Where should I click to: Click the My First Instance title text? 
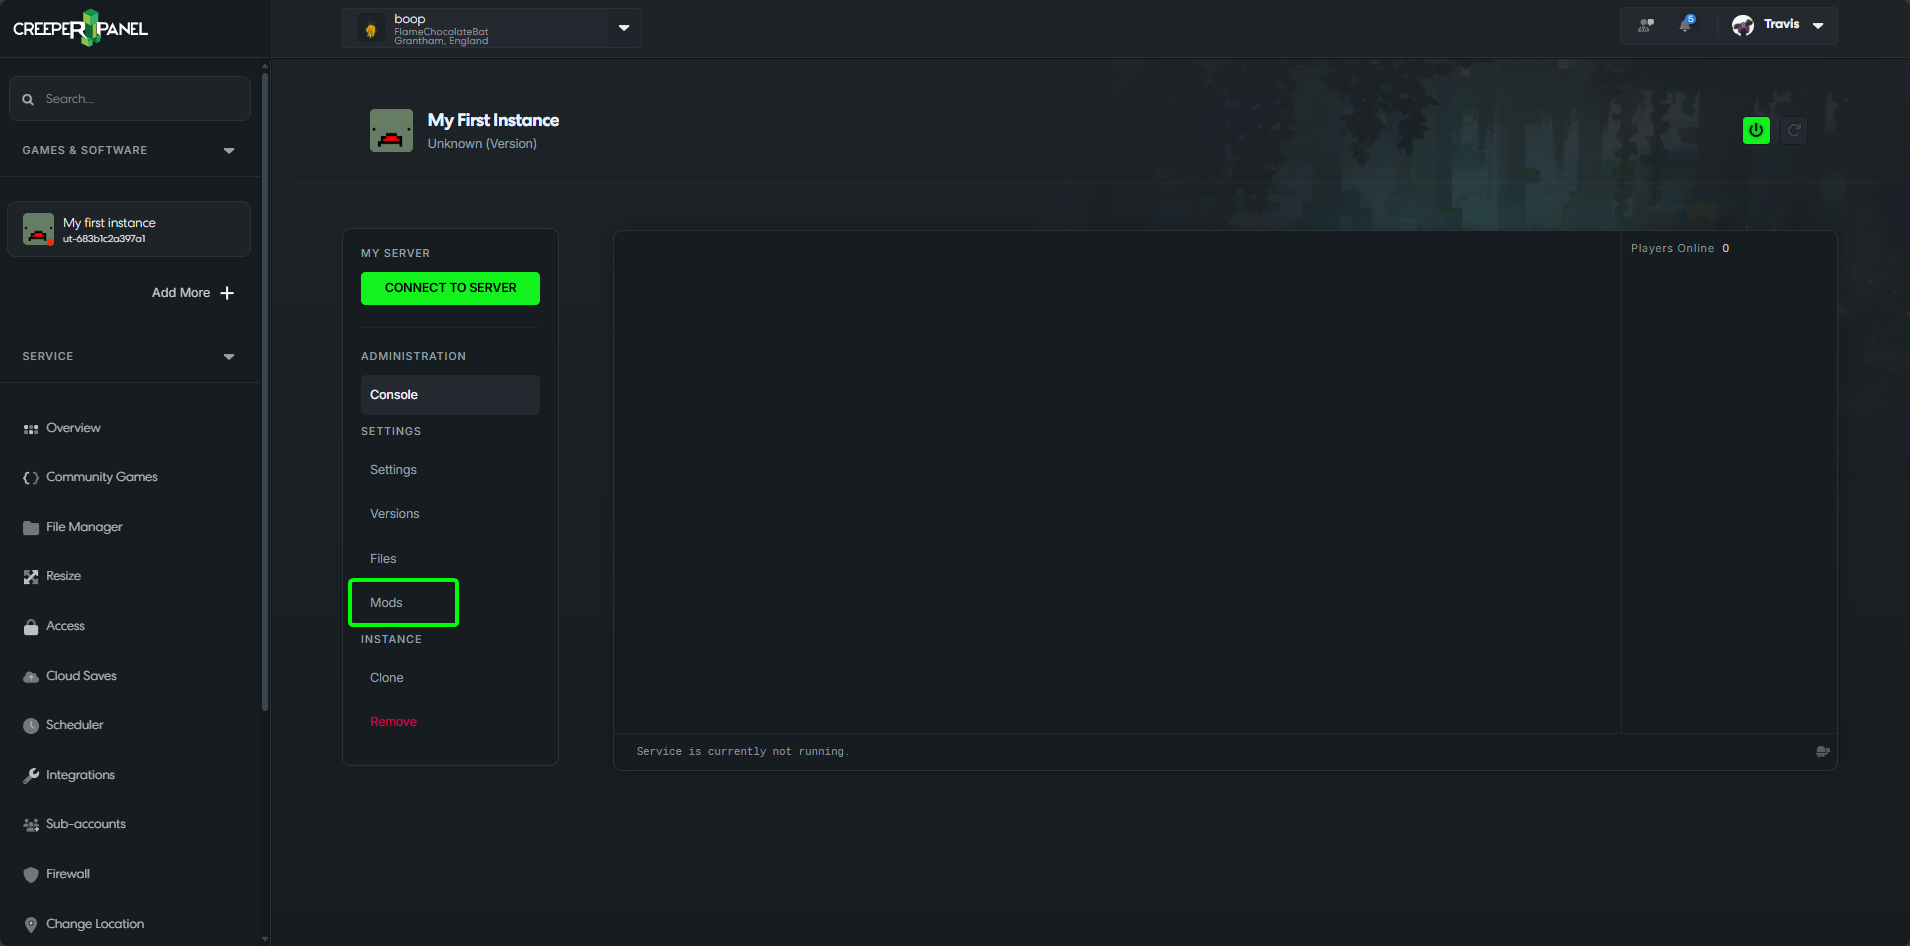[493, 120]
